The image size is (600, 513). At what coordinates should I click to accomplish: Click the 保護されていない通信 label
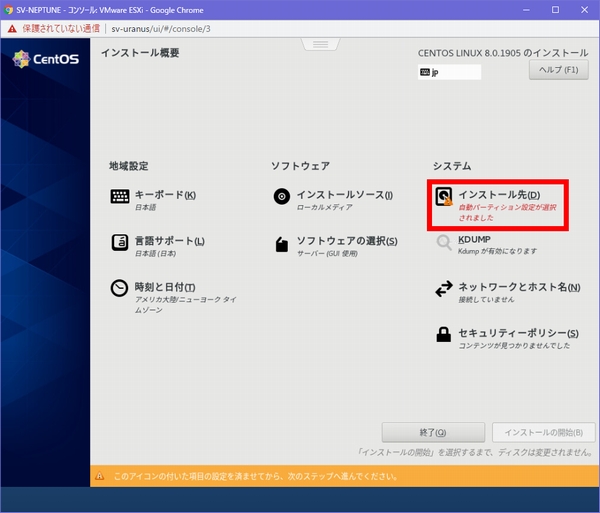pos(61,29)
